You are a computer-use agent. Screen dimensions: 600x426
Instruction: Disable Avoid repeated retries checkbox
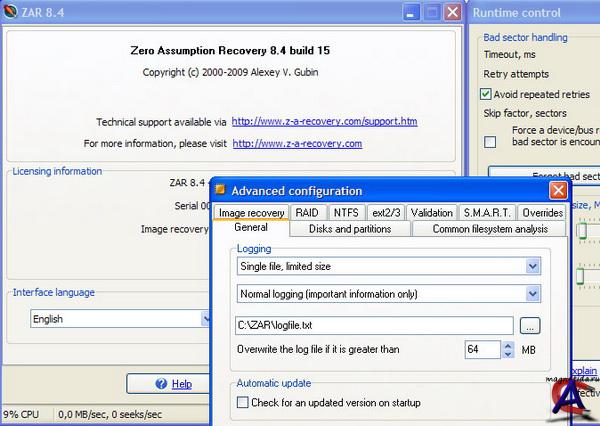[x=487, y=94]
